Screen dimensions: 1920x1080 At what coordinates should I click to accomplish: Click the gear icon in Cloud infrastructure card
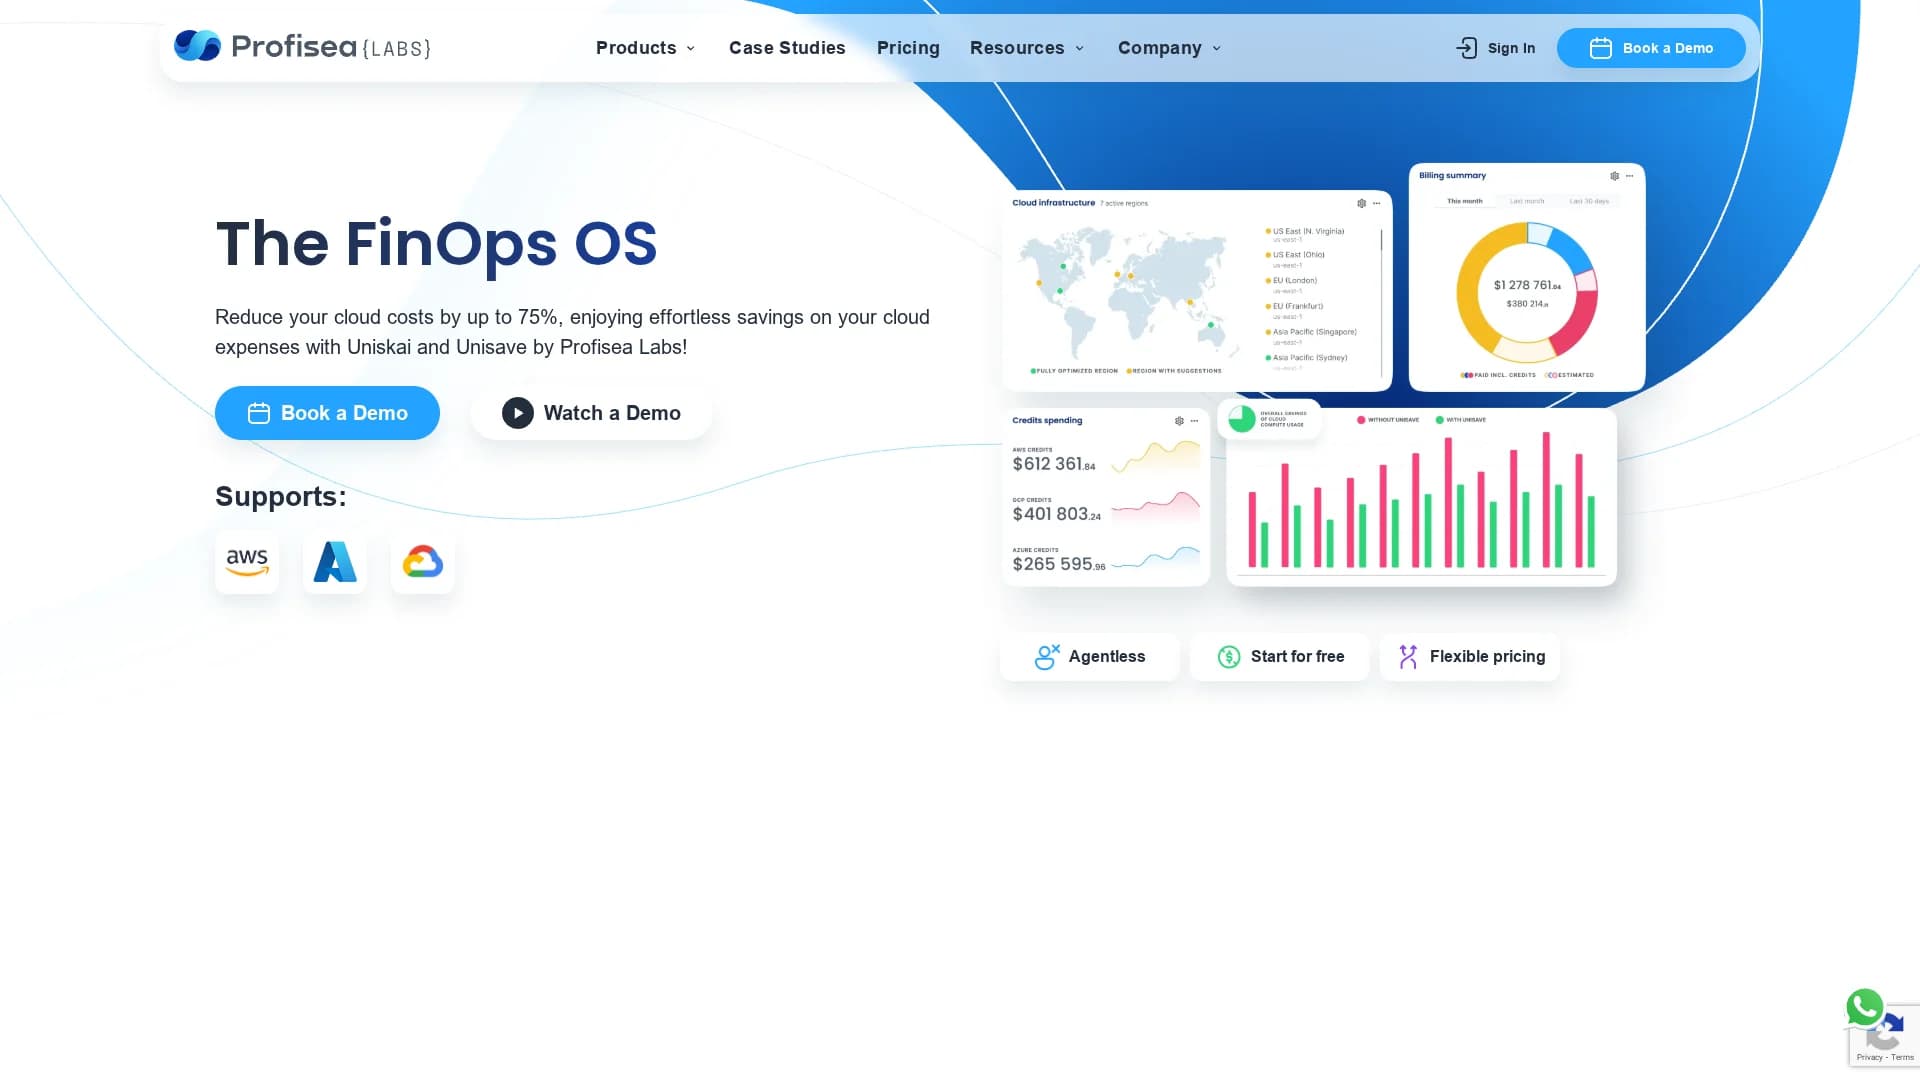click(x=1361, y=203)
